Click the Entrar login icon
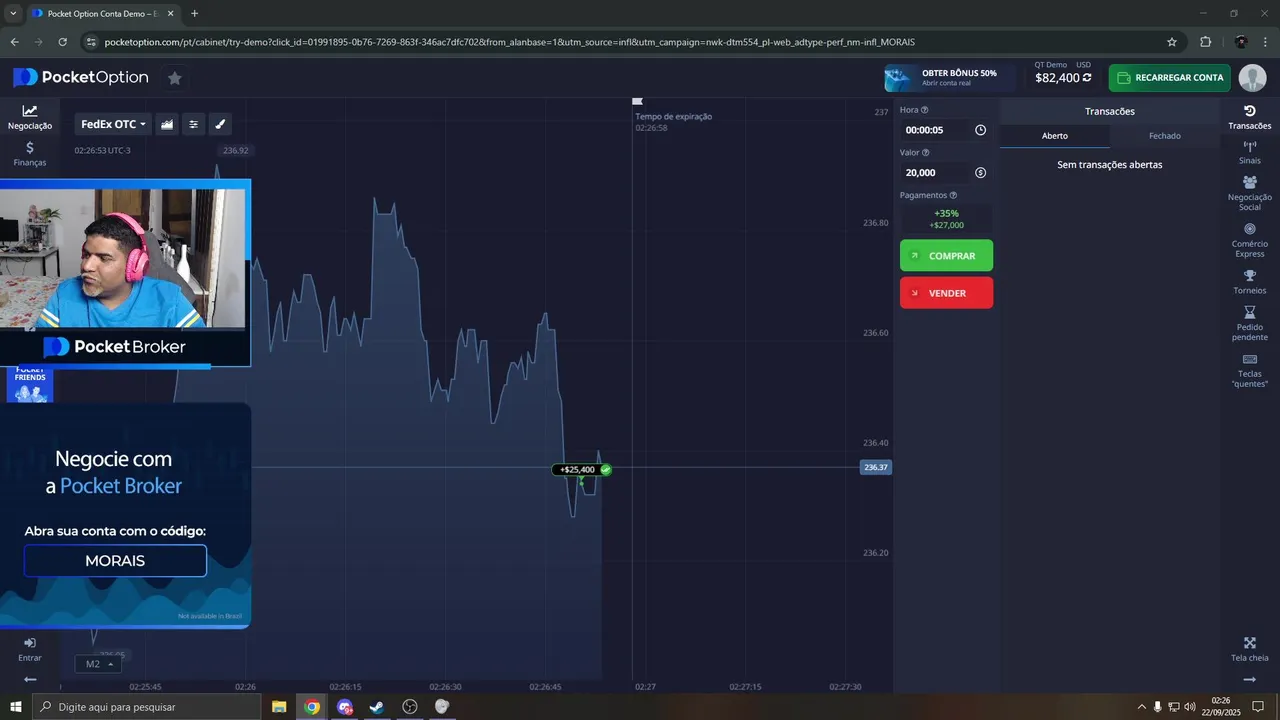 pos(30,649)
